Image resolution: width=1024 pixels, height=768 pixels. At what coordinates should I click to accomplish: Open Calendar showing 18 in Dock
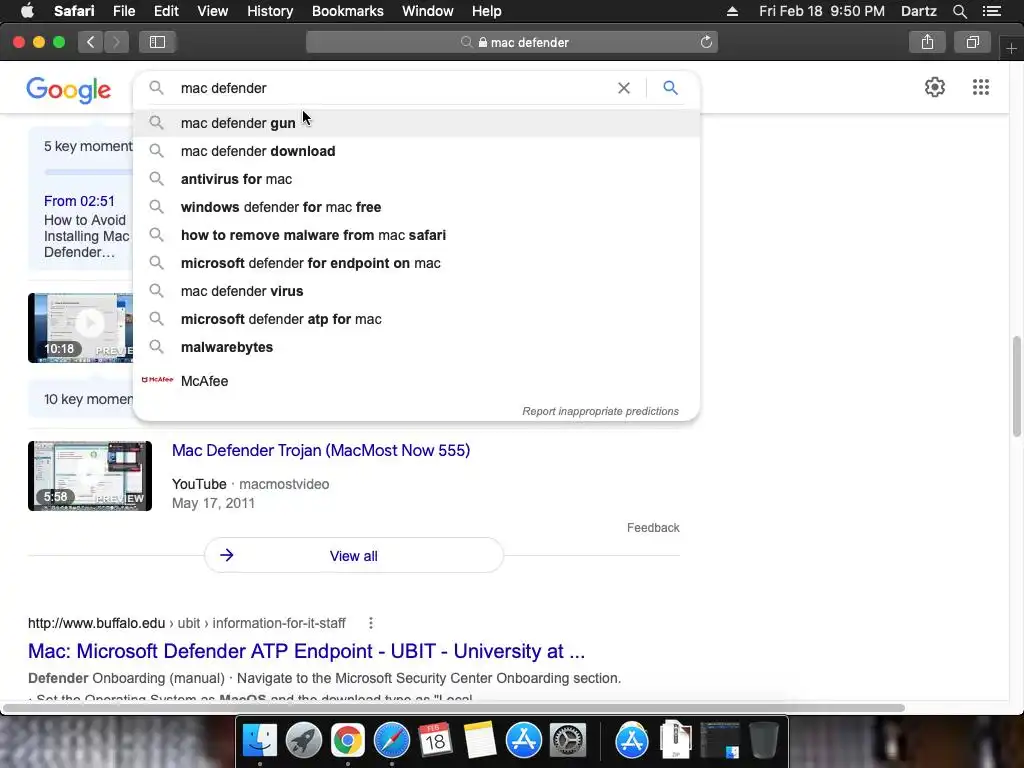436,740
